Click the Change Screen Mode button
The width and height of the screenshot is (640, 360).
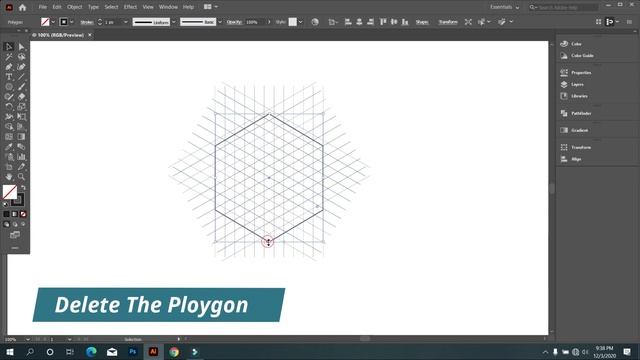click(15, 235)
